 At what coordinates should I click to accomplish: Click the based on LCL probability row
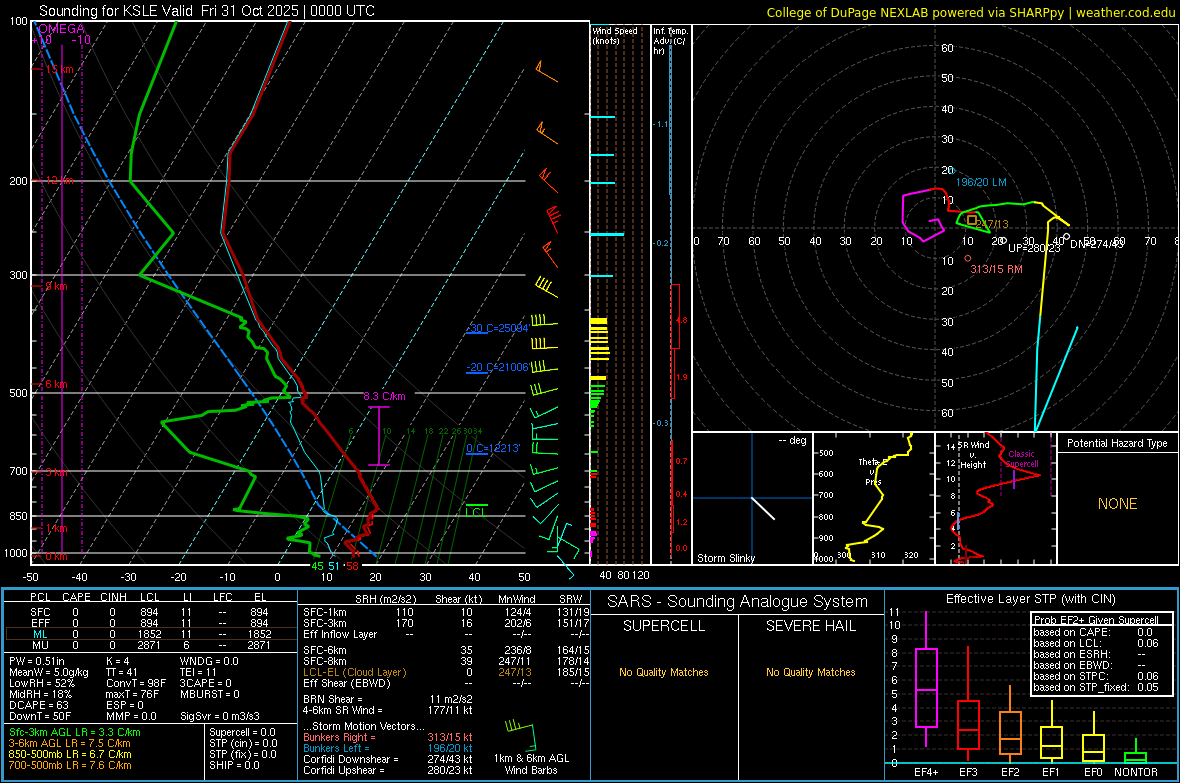(x=1096, y=643)
